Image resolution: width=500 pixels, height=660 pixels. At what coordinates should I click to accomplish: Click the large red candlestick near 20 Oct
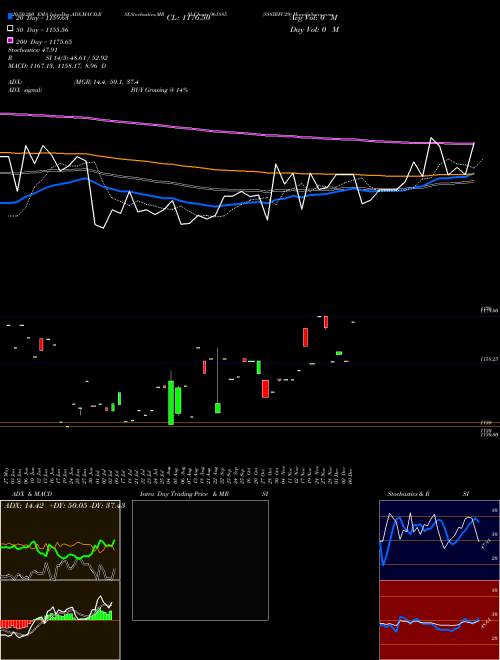point(266,389)
